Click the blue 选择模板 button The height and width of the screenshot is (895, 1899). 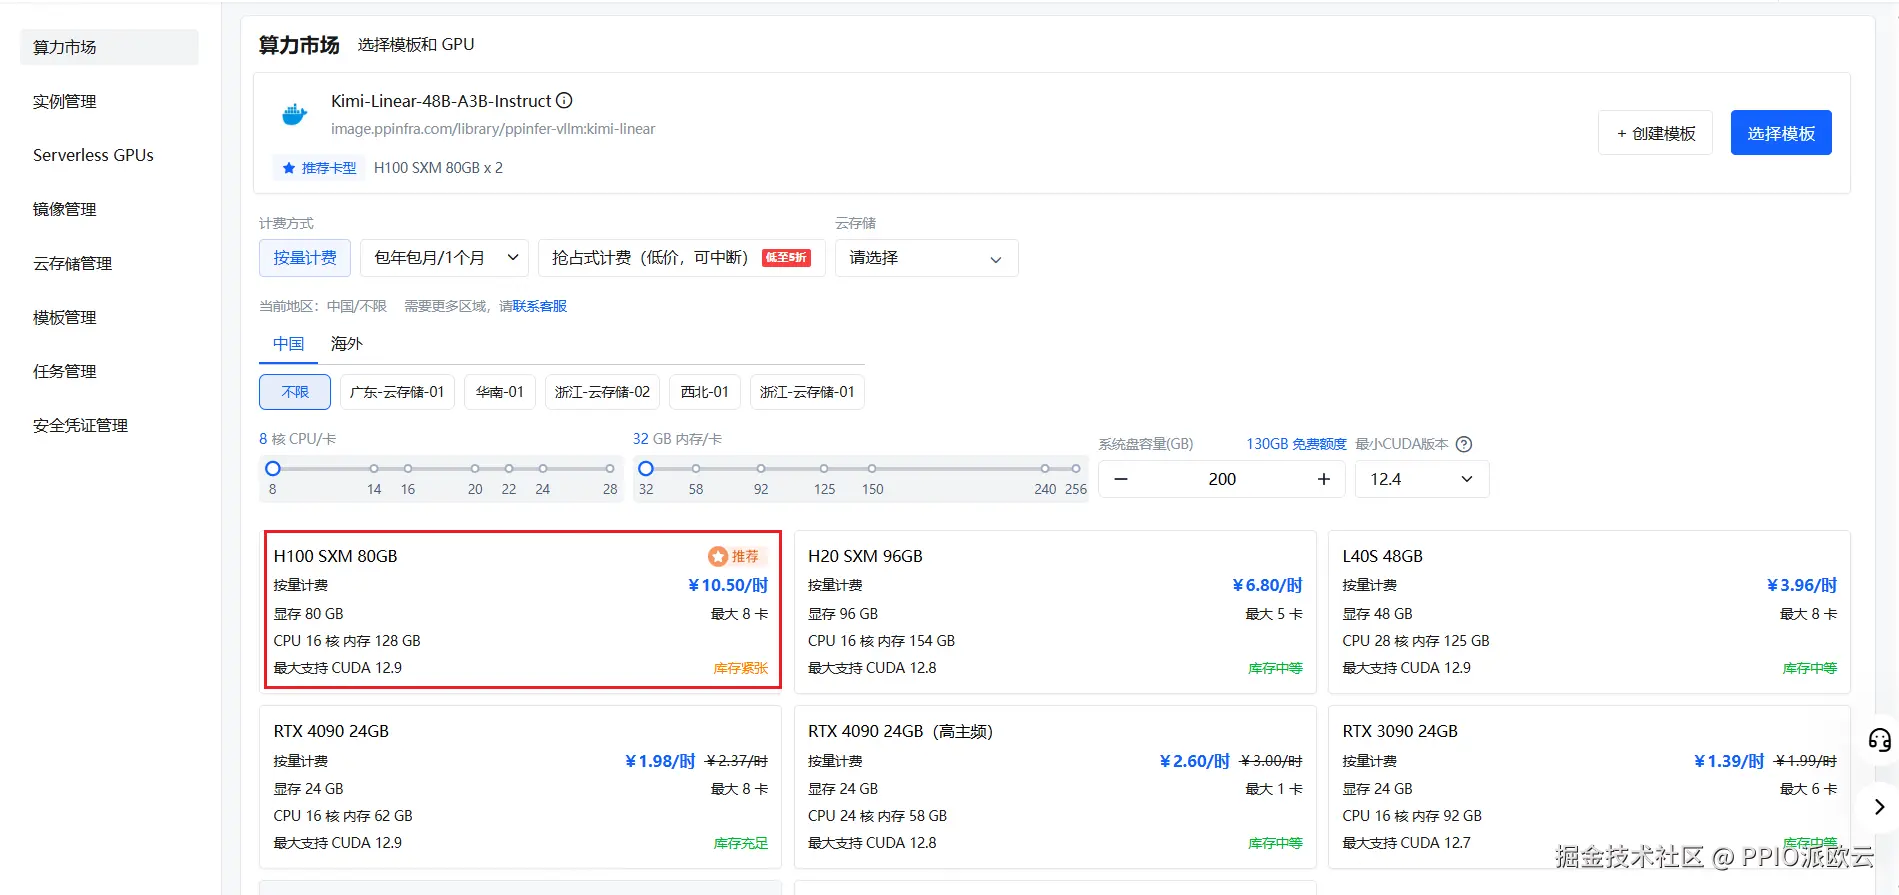pyautogui.click(x=1781, y=133)
